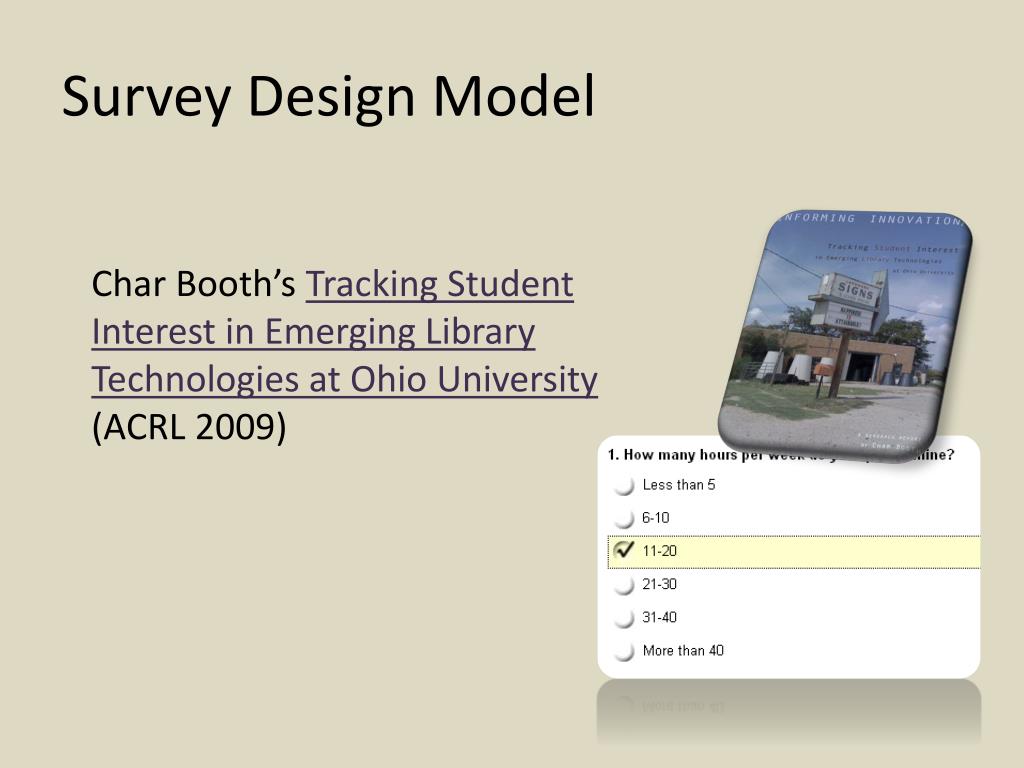Toggle the checked '11-20' option
Image resolution: width=1024 pixels, height=768 pixels.
624,551
